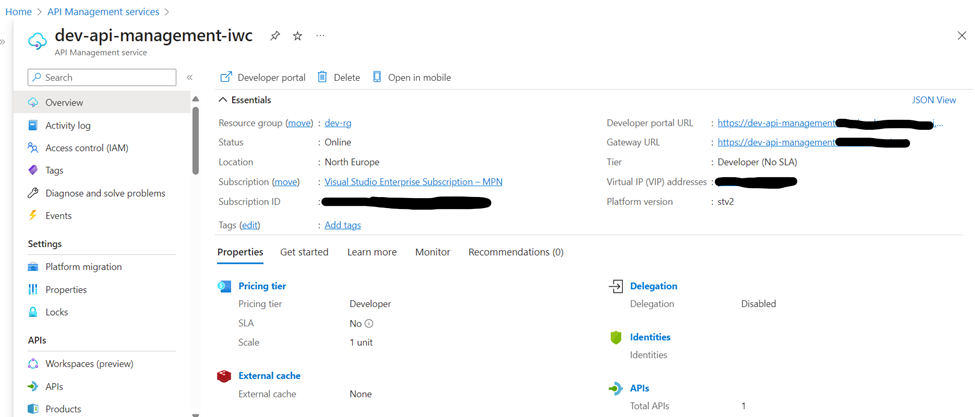
Task: Open the Recommendations (0) tab
Action: [516, 252]
